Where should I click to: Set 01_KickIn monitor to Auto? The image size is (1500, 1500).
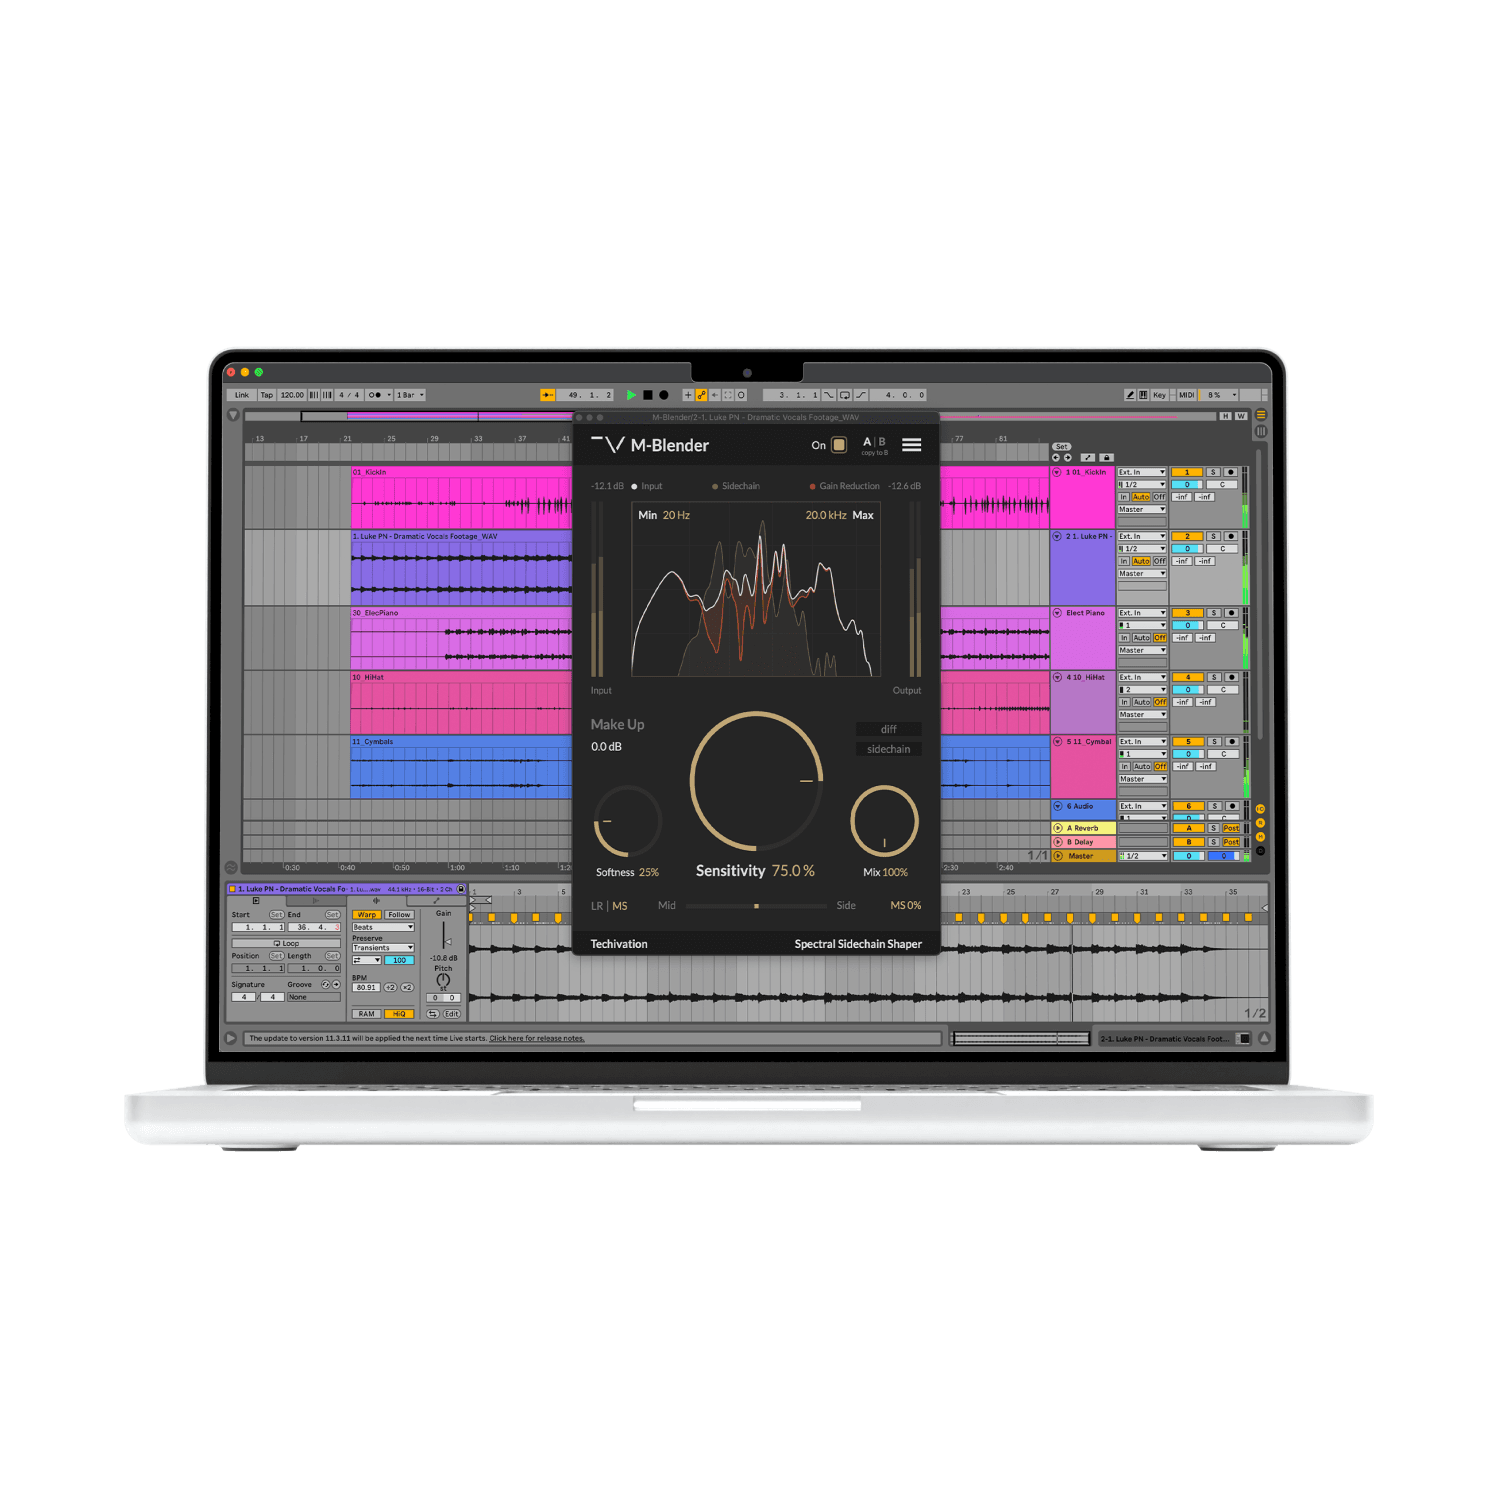[1141, 497]
